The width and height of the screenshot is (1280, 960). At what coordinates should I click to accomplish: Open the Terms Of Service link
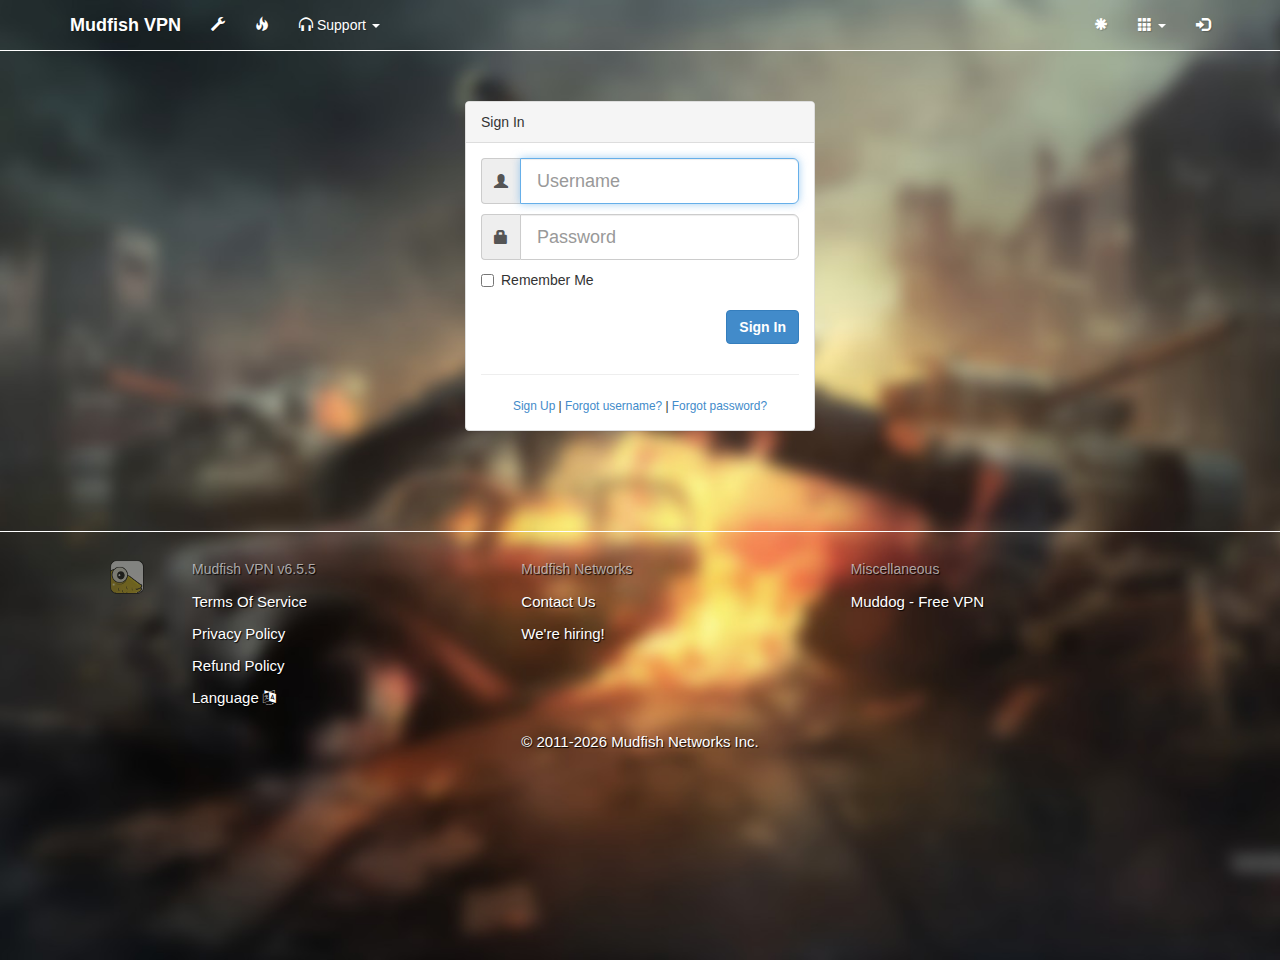(249, 602)
